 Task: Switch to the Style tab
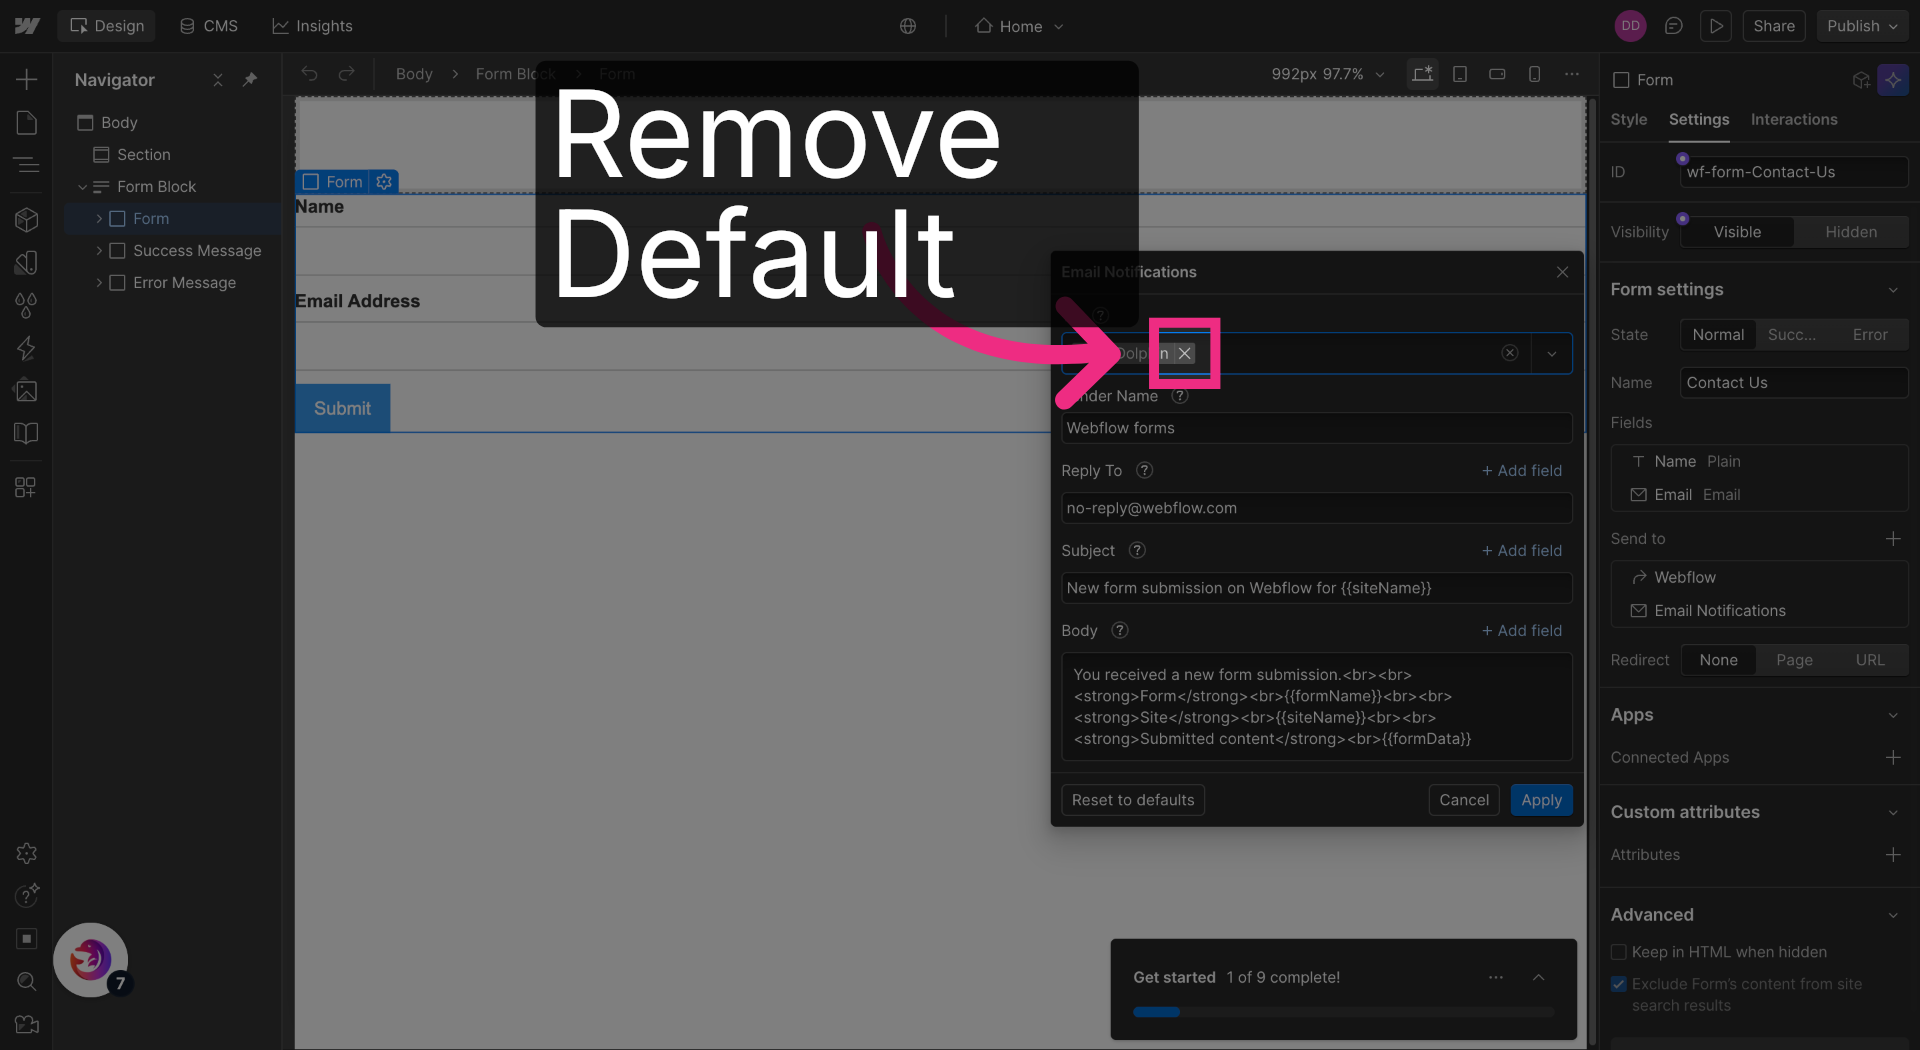(x=1628, y=120)
